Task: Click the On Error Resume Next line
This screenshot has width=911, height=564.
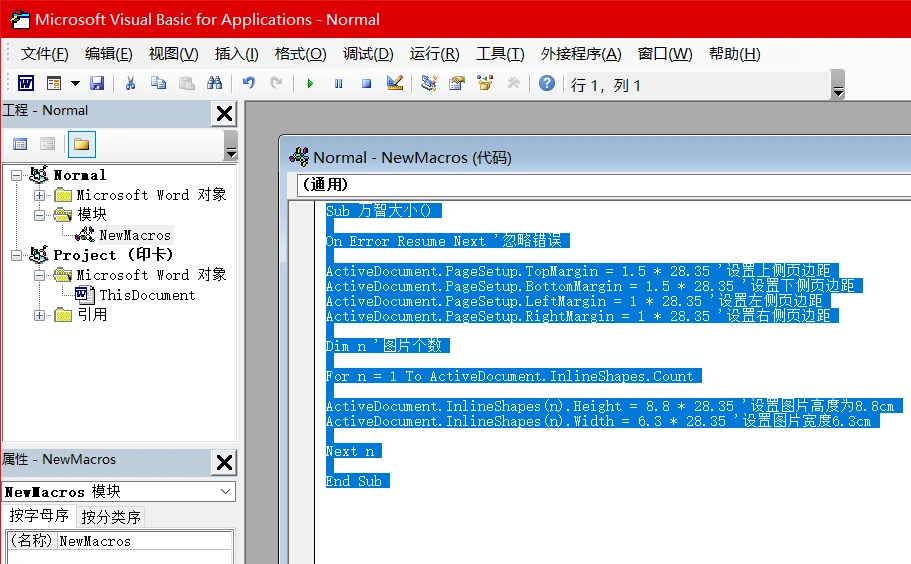Action: [447, 241]
